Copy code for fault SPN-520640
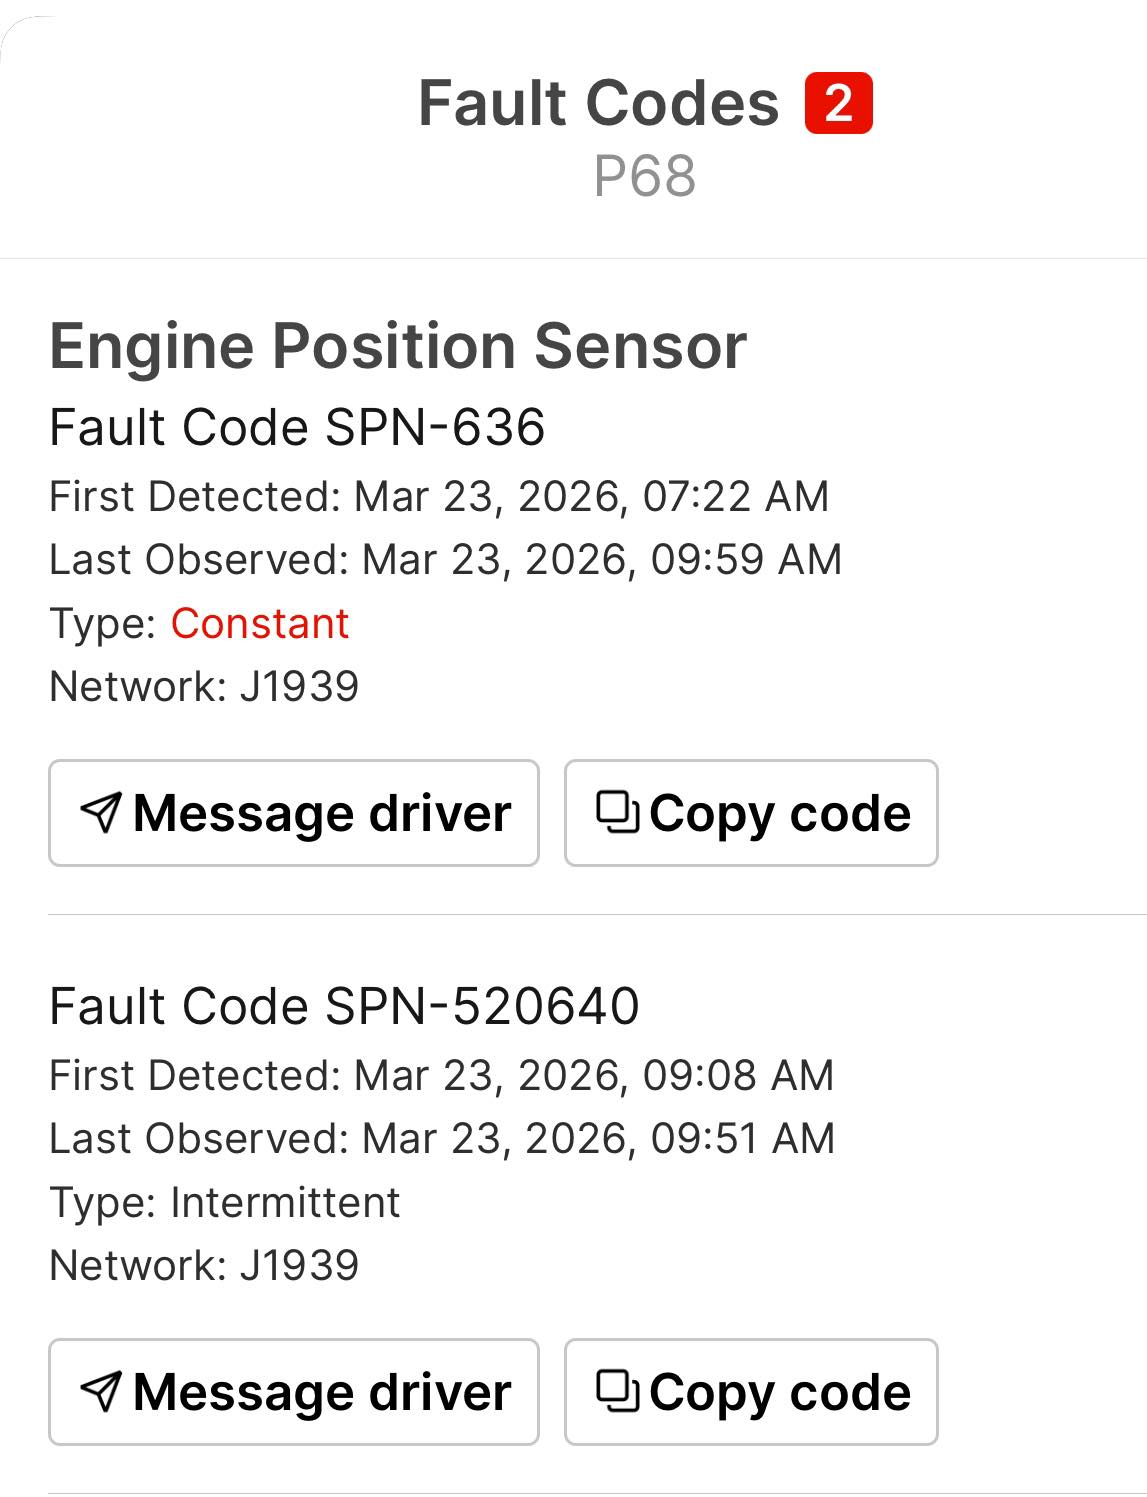This screenshot has height=1497, width=1147. 751,1392
